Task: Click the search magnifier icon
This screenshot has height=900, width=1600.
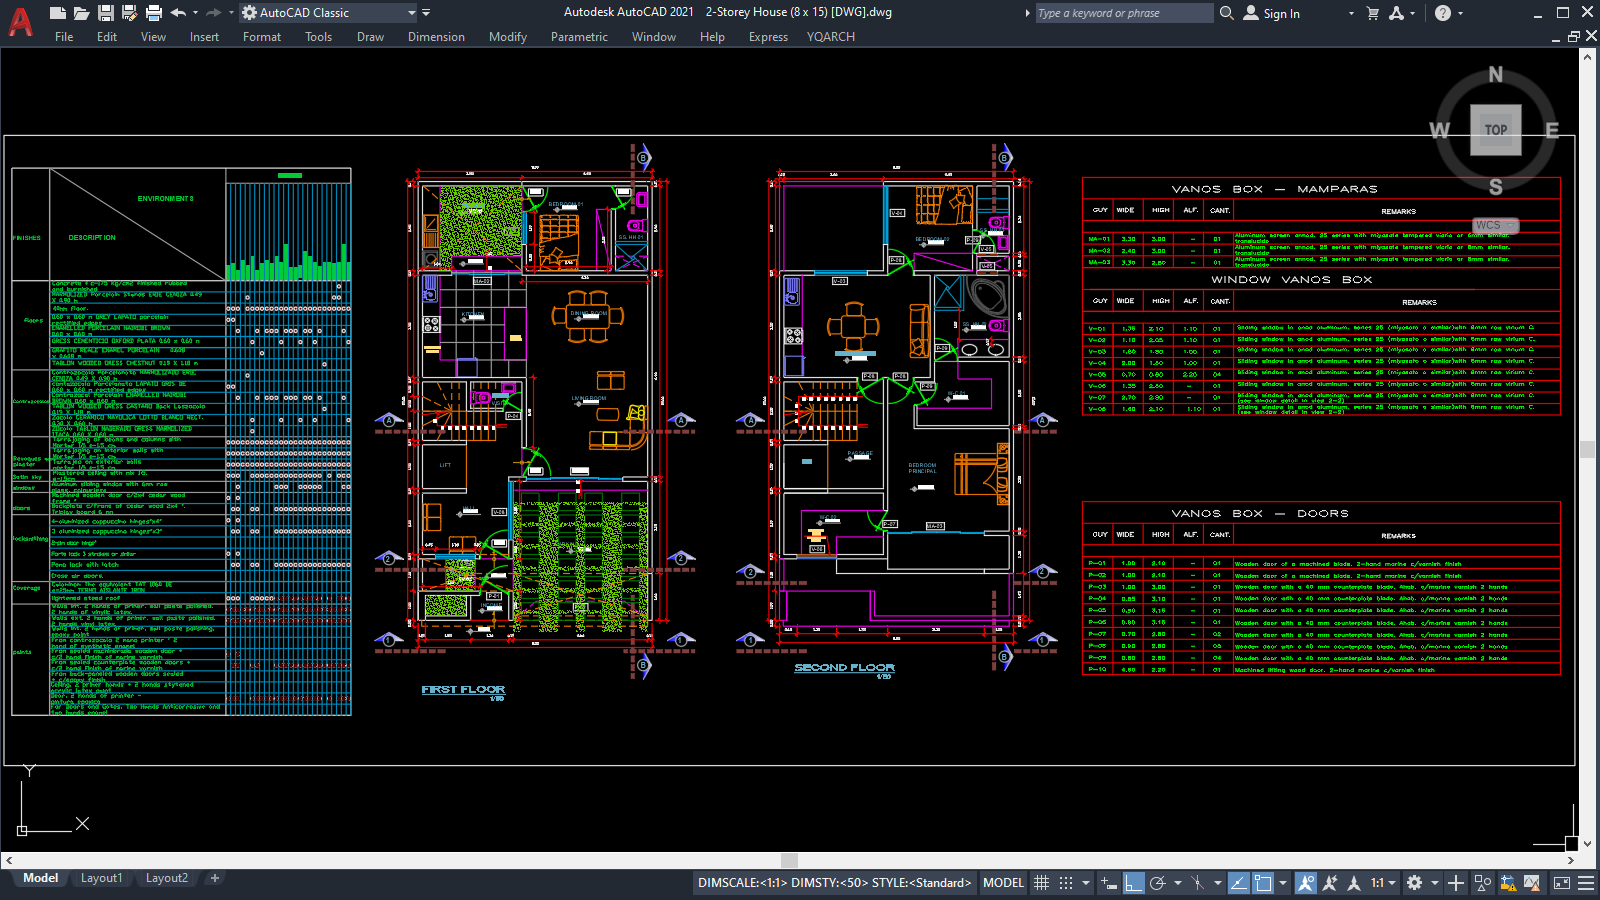Action: tap(1227, 13)
